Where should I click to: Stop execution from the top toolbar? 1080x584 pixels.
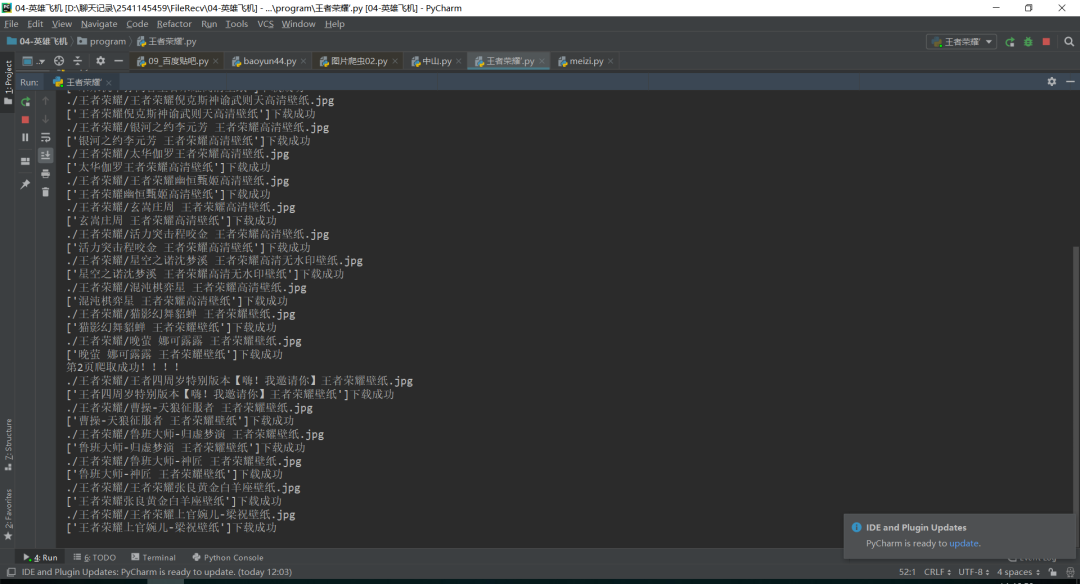pos(1046,42)
